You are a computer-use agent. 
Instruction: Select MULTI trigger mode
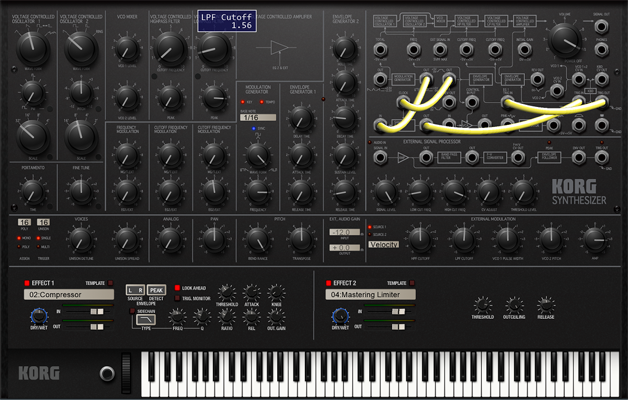[38, 246]
